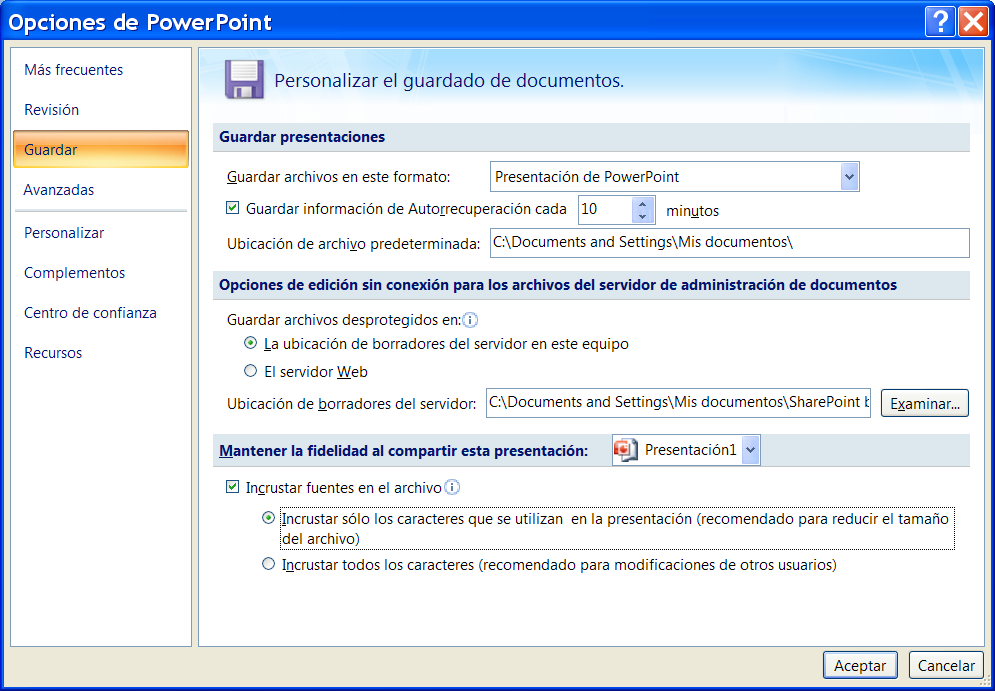Click the Presentación1 PowerPoint file icon
Image resolution: width=995 pixels, height=691 pixels.
click(x=626, y=450)
